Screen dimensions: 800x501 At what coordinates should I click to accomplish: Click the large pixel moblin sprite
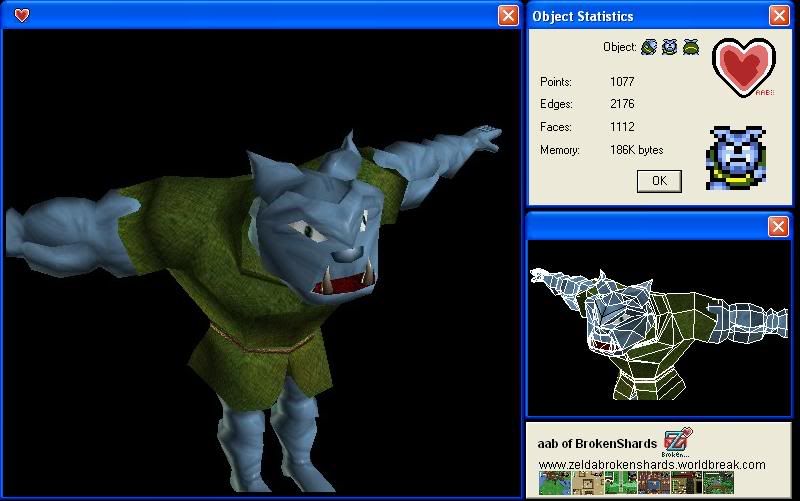(x=736, y=158)
